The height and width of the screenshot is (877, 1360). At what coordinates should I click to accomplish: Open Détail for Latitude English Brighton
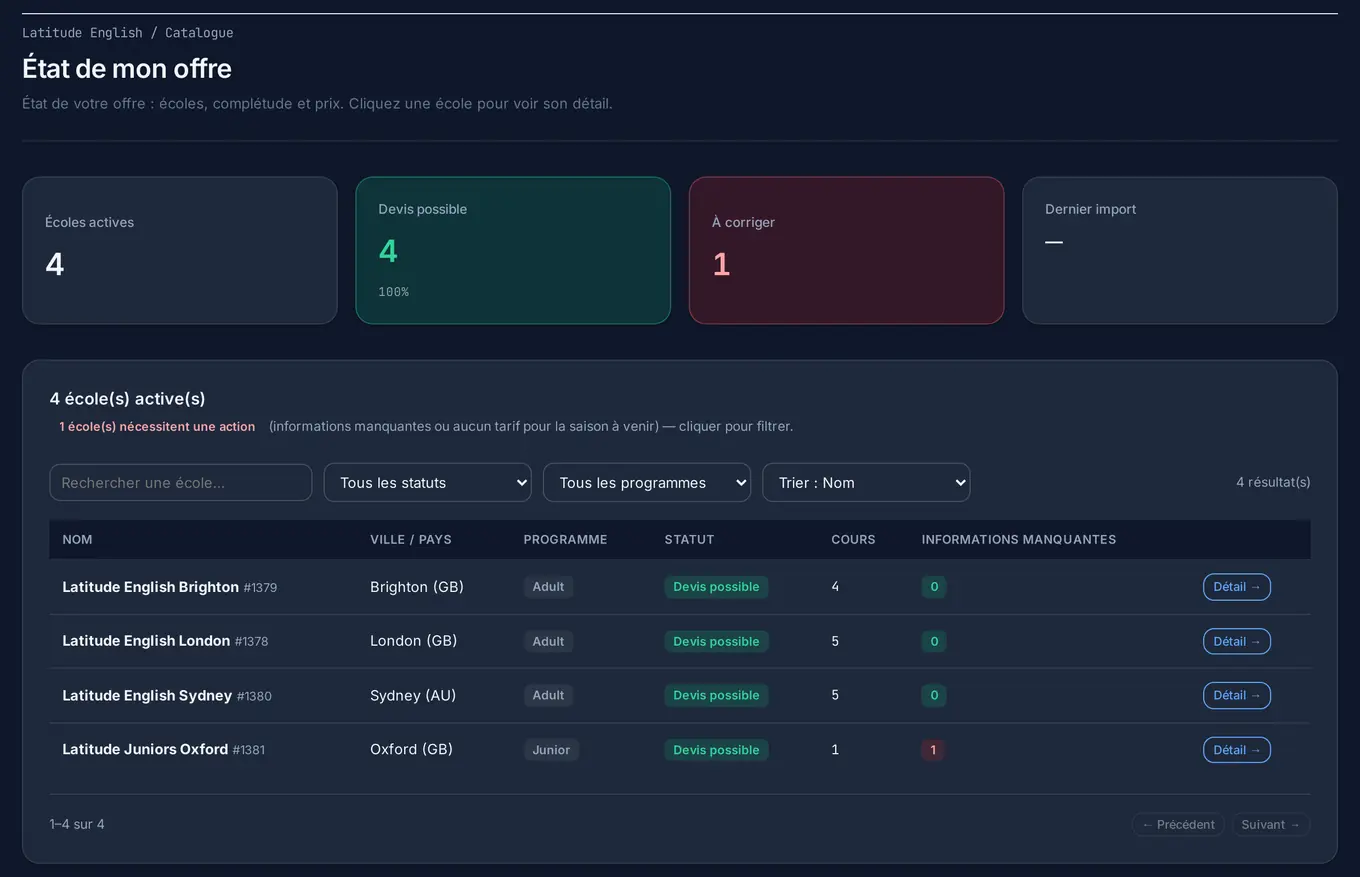pyautogui.click(x=1237, y=587)
